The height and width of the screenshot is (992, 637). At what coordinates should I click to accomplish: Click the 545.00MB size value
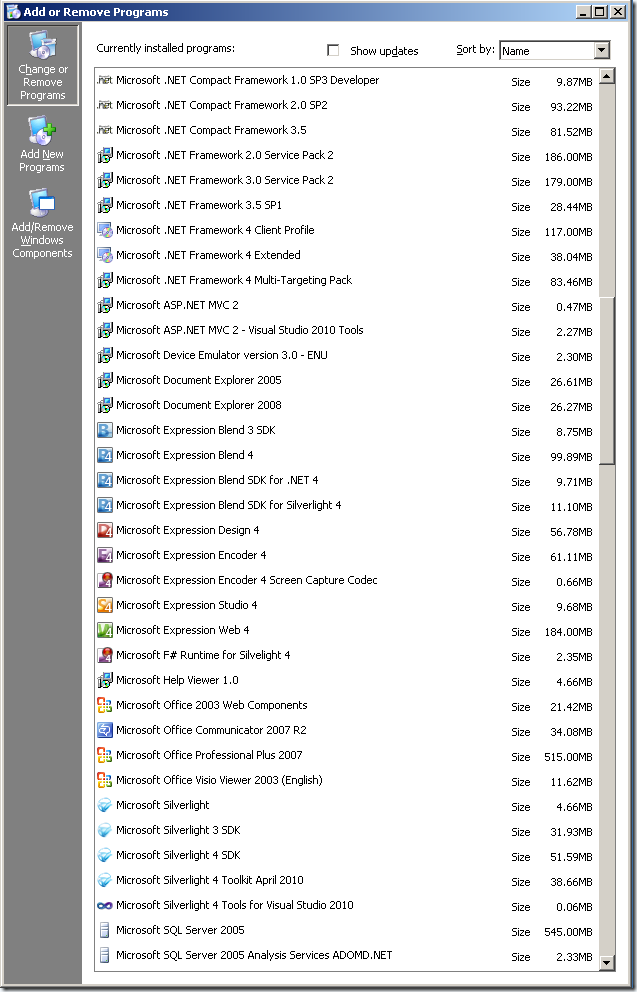click(x=569, y=932)
